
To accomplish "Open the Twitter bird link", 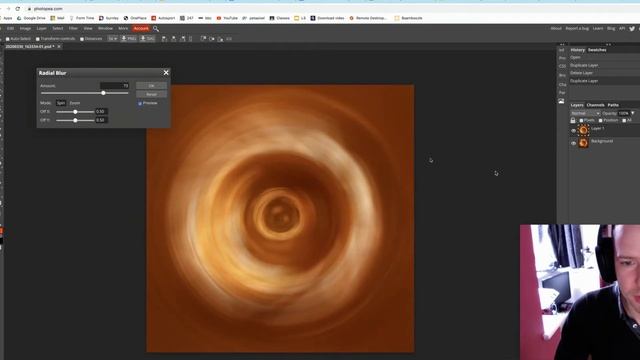I will (x=632, y=29).
